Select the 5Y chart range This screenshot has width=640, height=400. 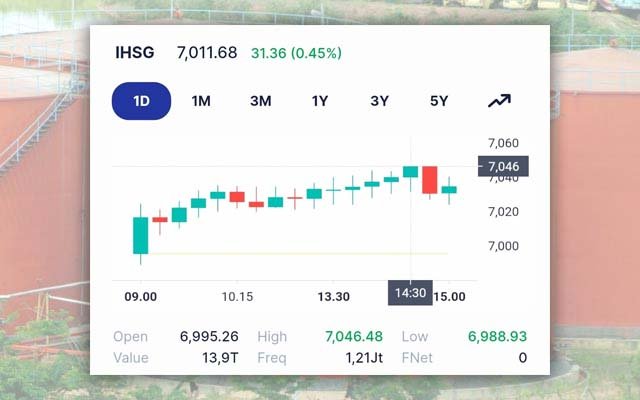coord(439,101)
